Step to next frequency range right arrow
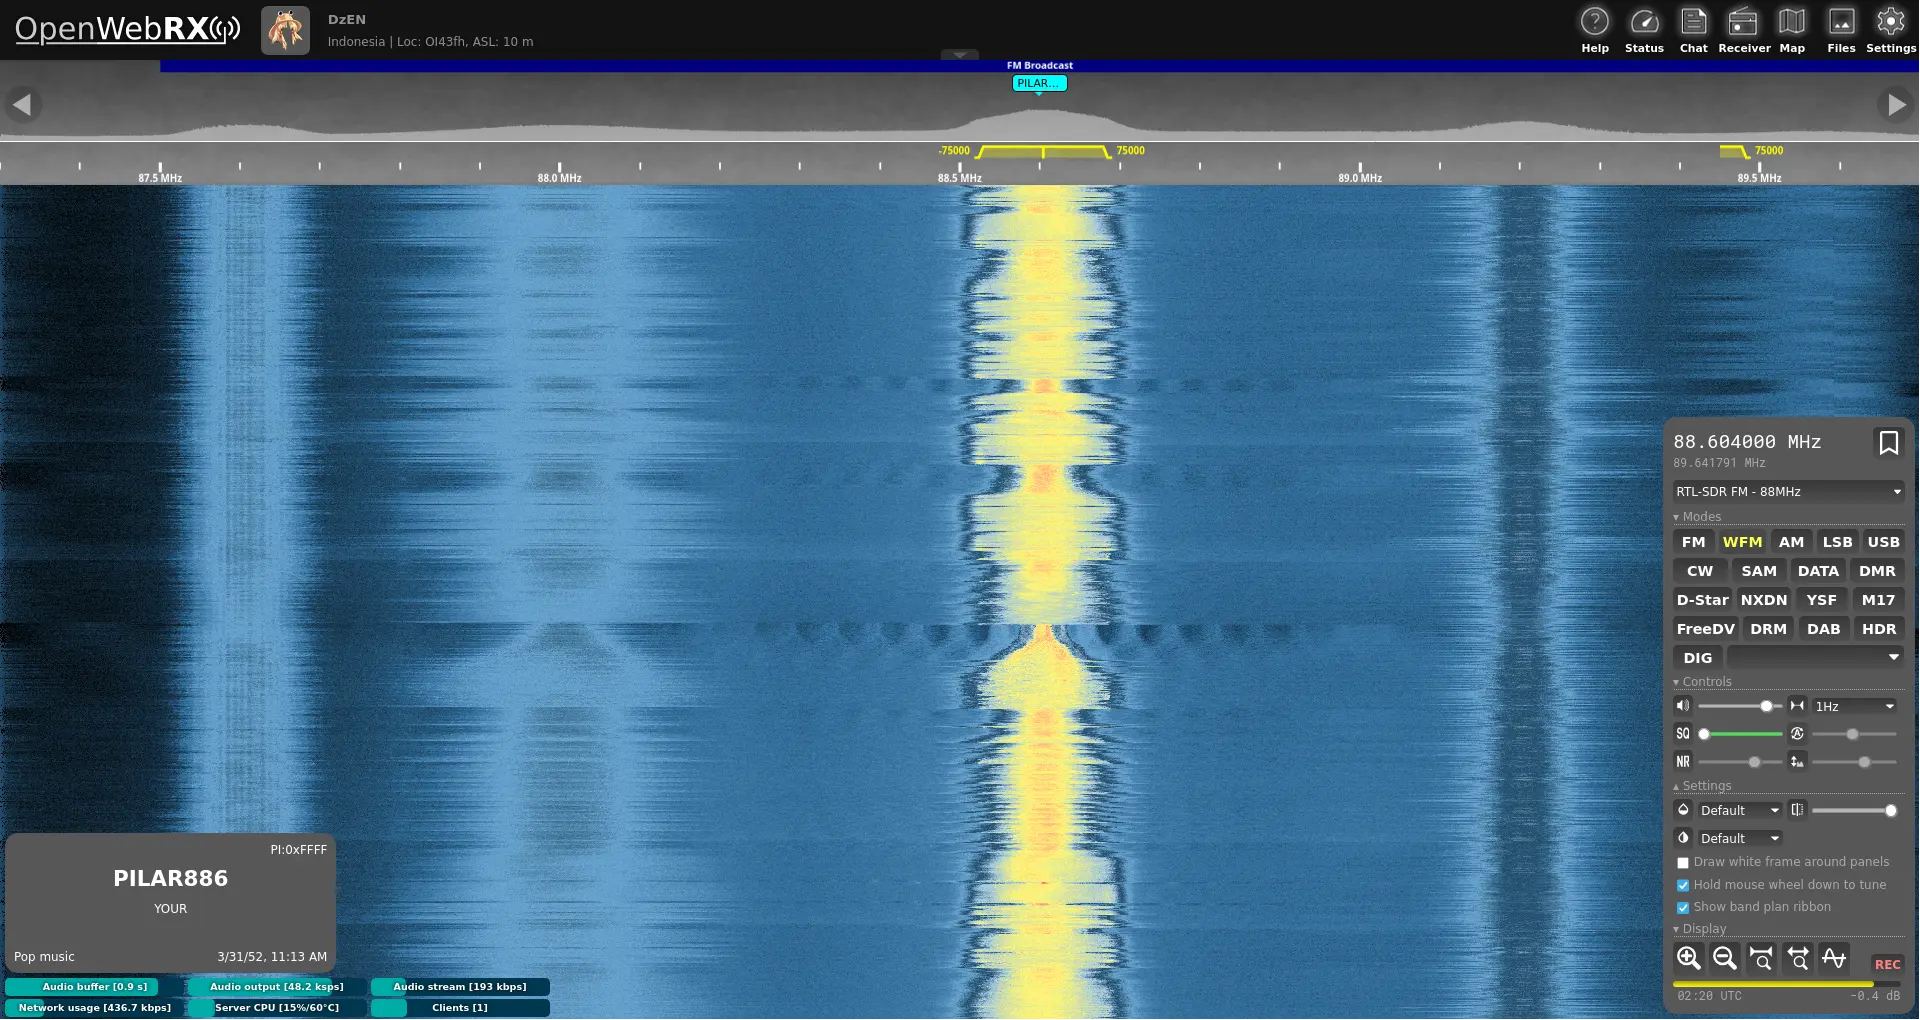1920x1020 pixels. pos(1896,104)
